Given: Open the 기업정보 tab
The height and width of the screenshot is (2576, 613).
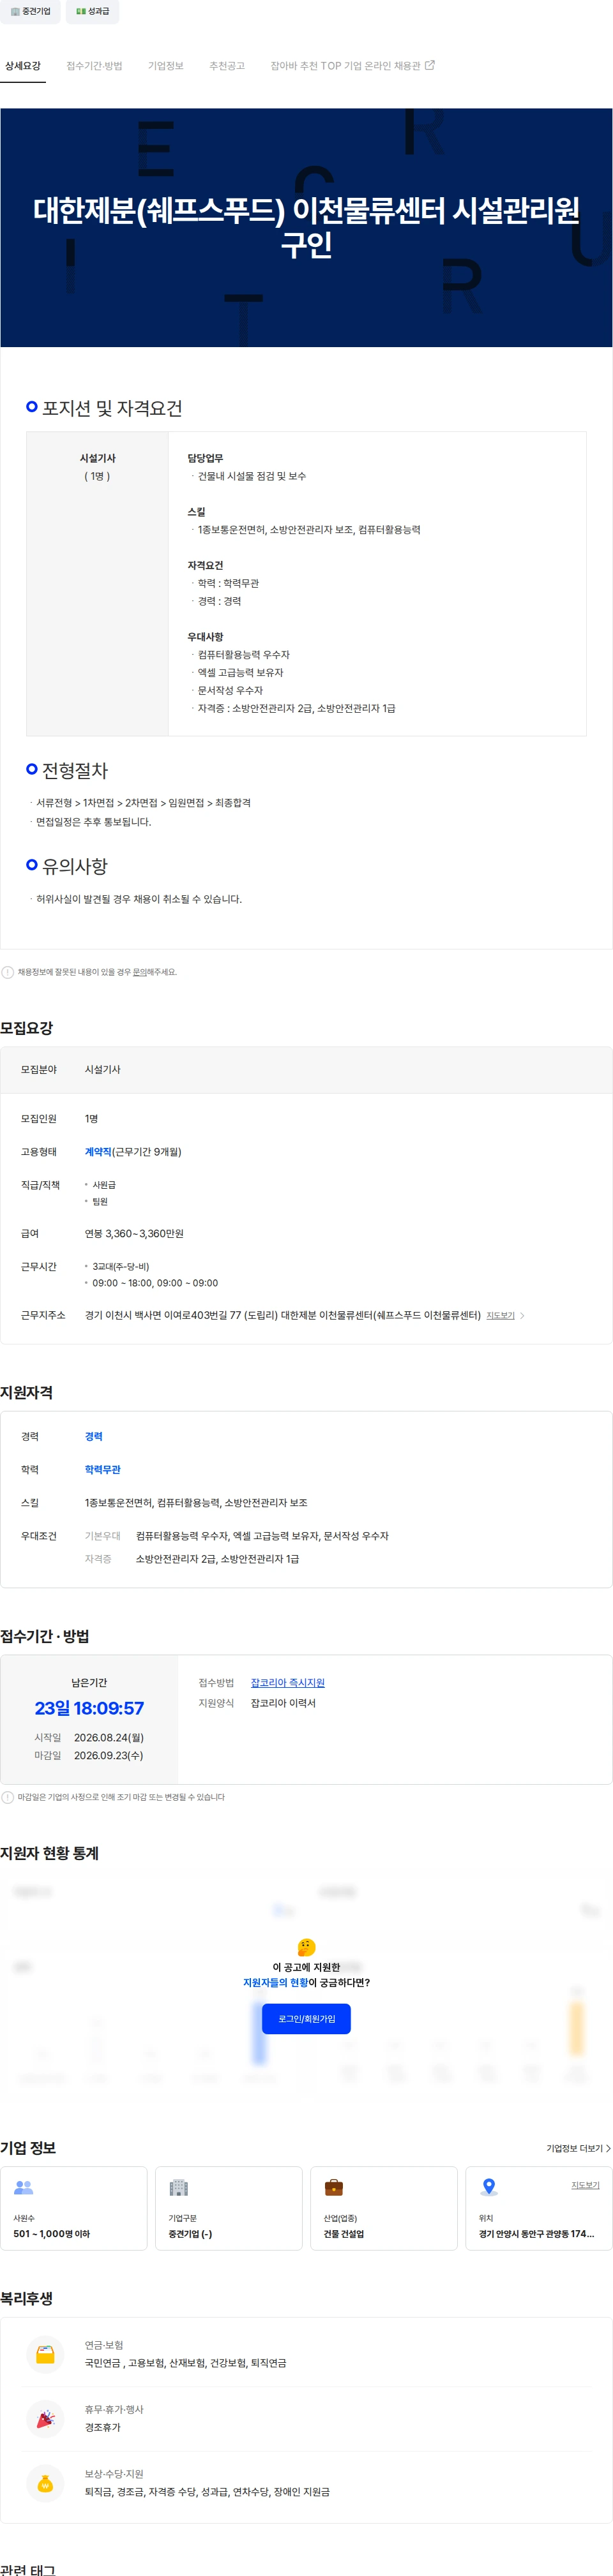Looking at the screenshot, I should click(x=166, y=66).
